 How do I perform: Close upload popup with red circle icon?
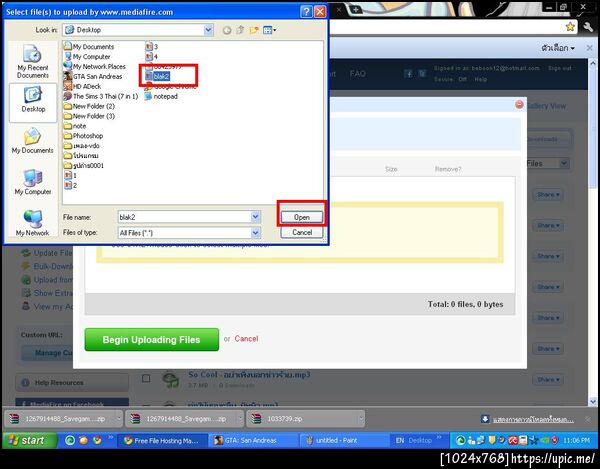(x=519, y=104)
